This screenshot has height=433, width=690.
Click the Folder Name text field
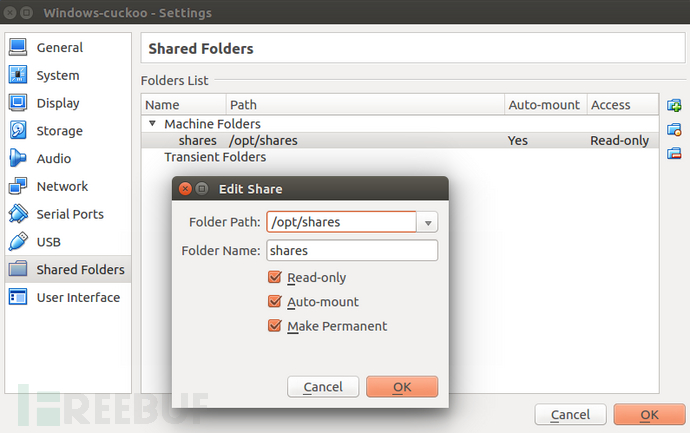pyautogui.click(x=352, y=250)
